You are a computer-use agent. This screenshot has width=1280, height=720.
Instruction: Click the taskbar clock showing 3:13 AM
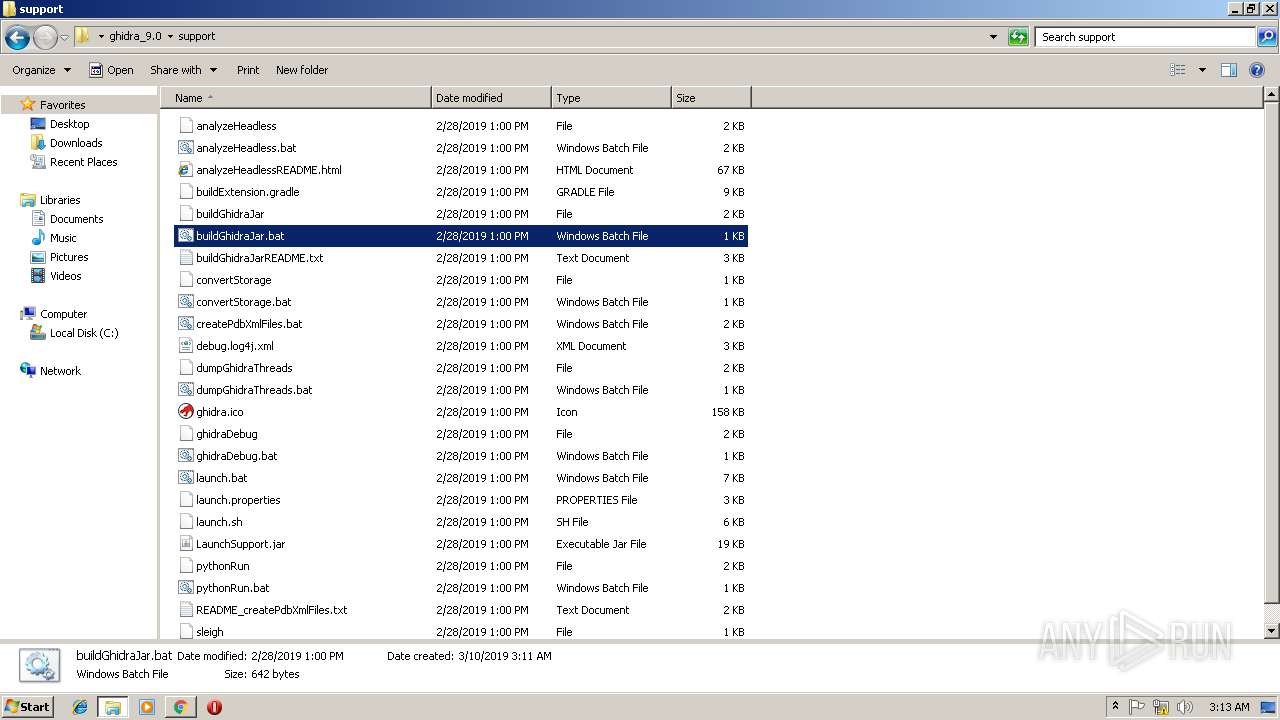[1229, 707]
